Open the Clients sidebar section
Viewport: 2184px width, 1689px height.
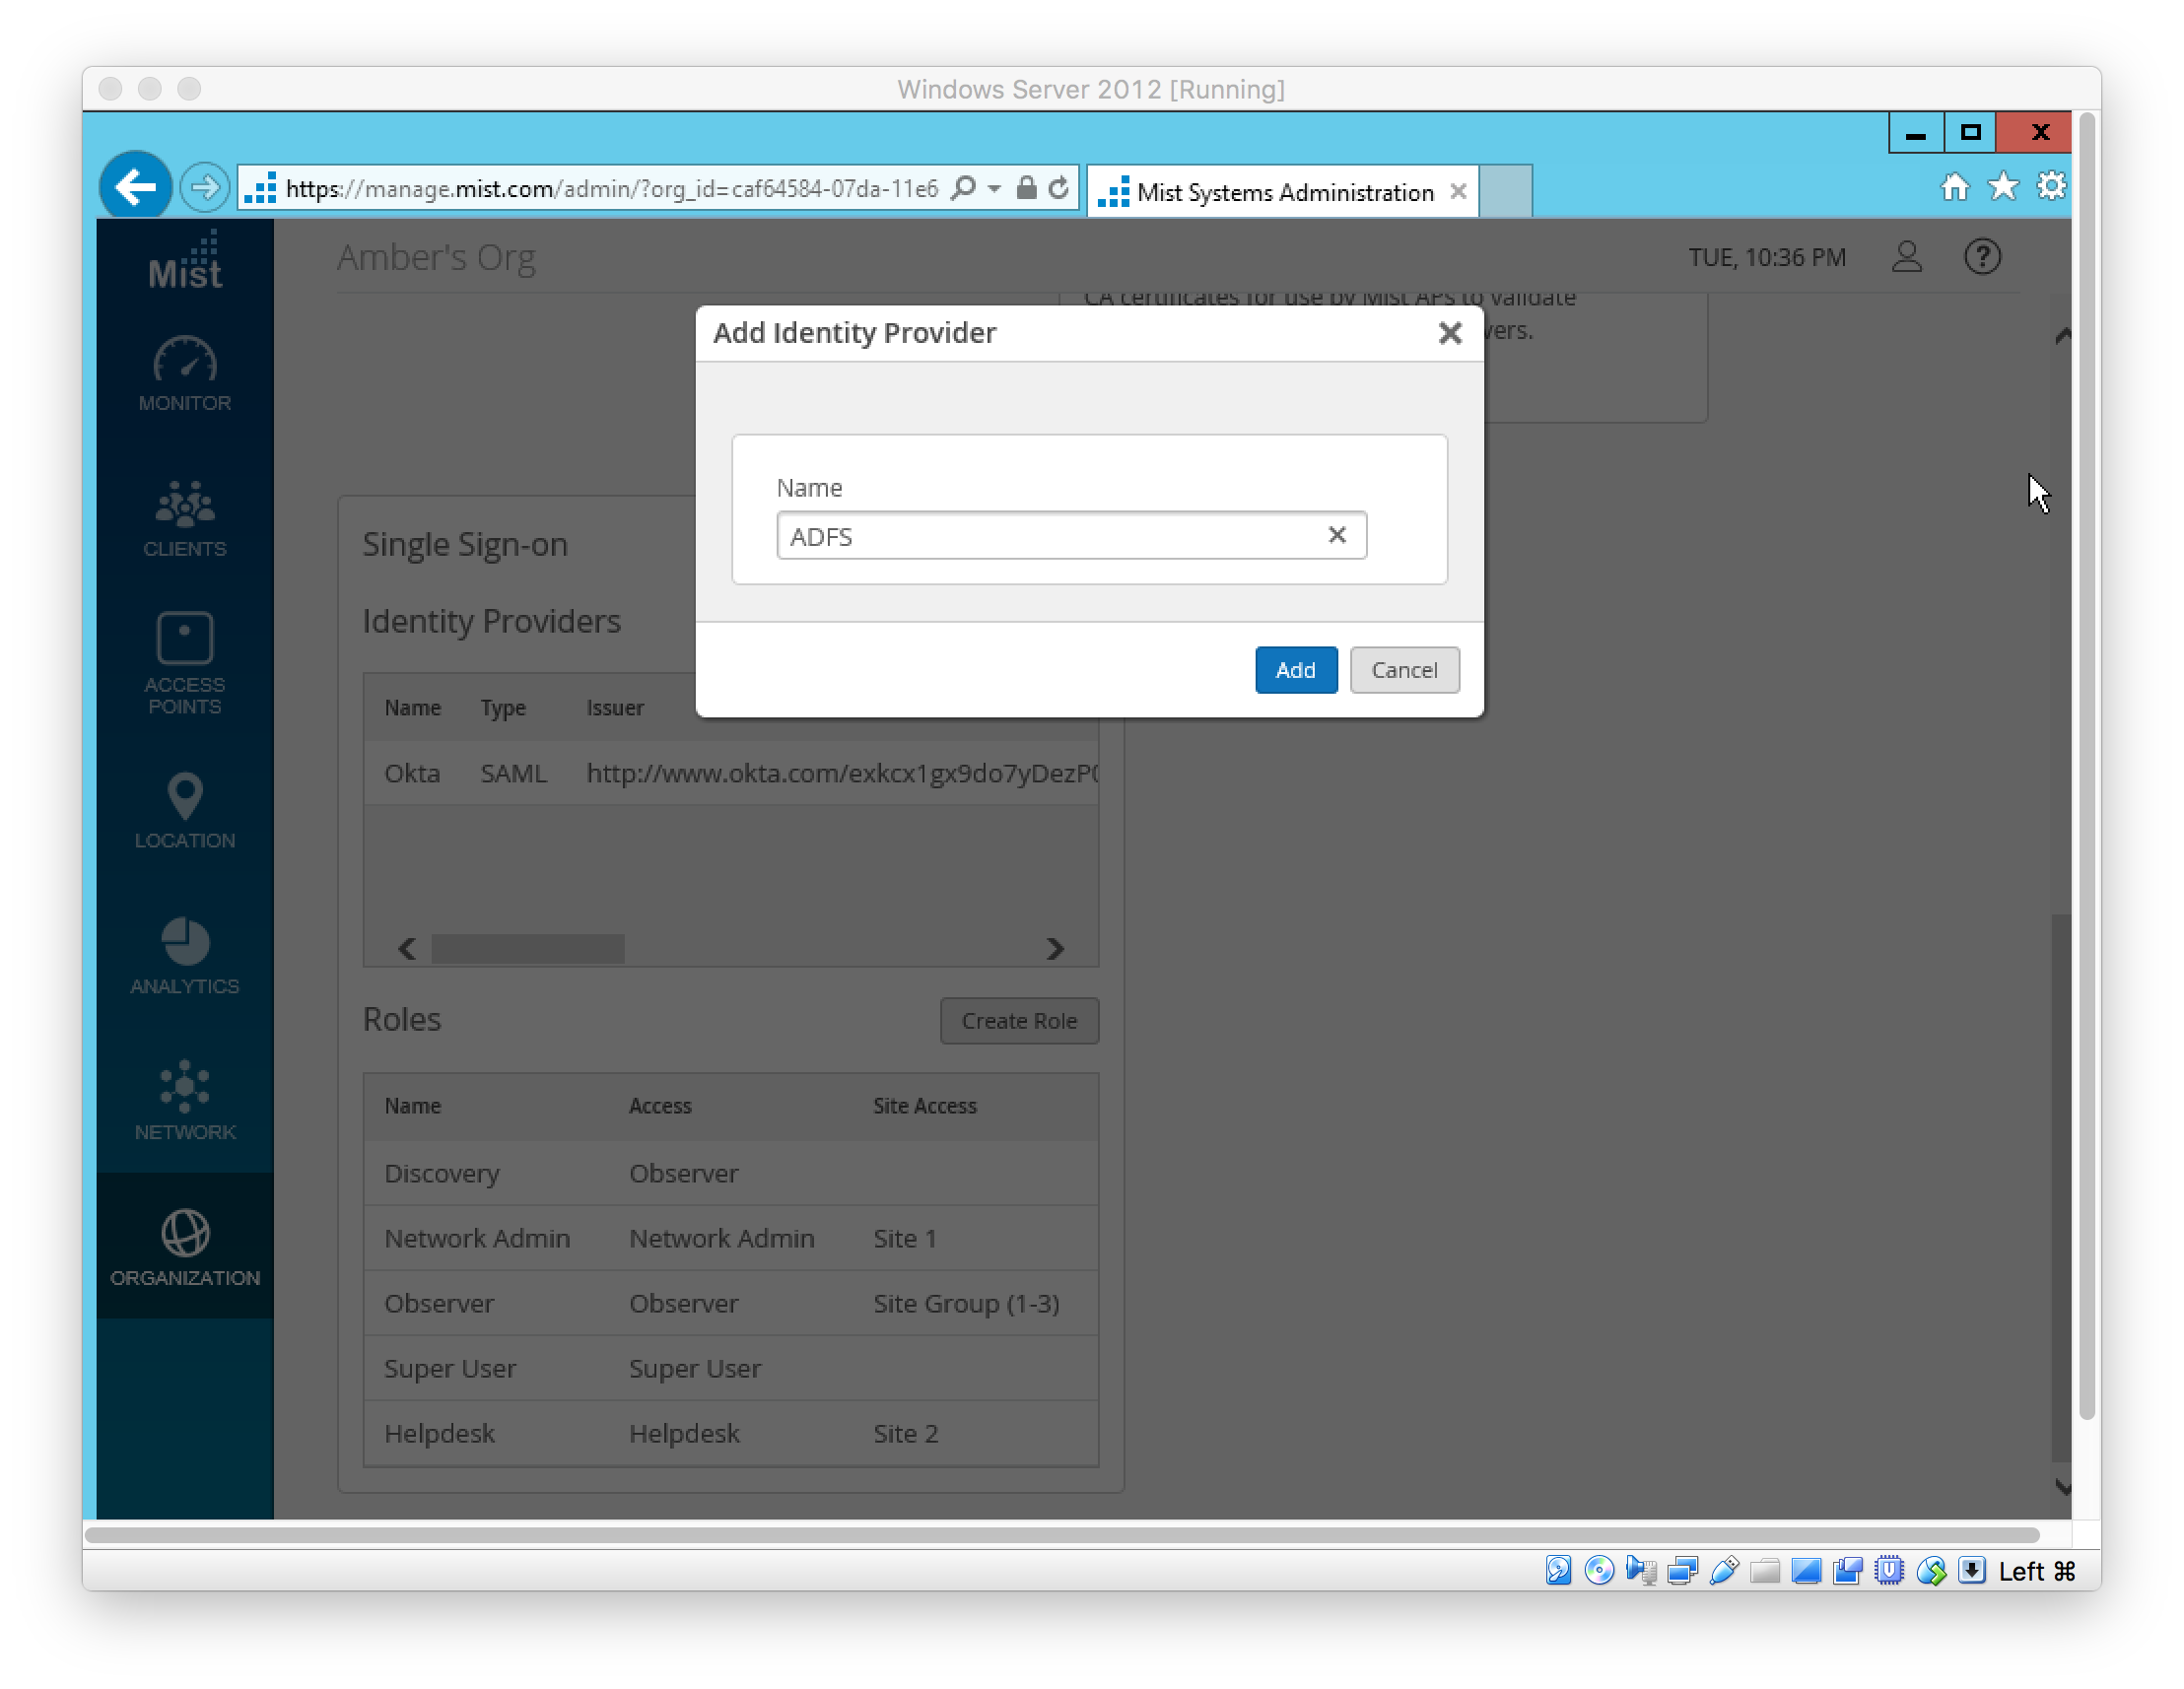click(185, 519)
